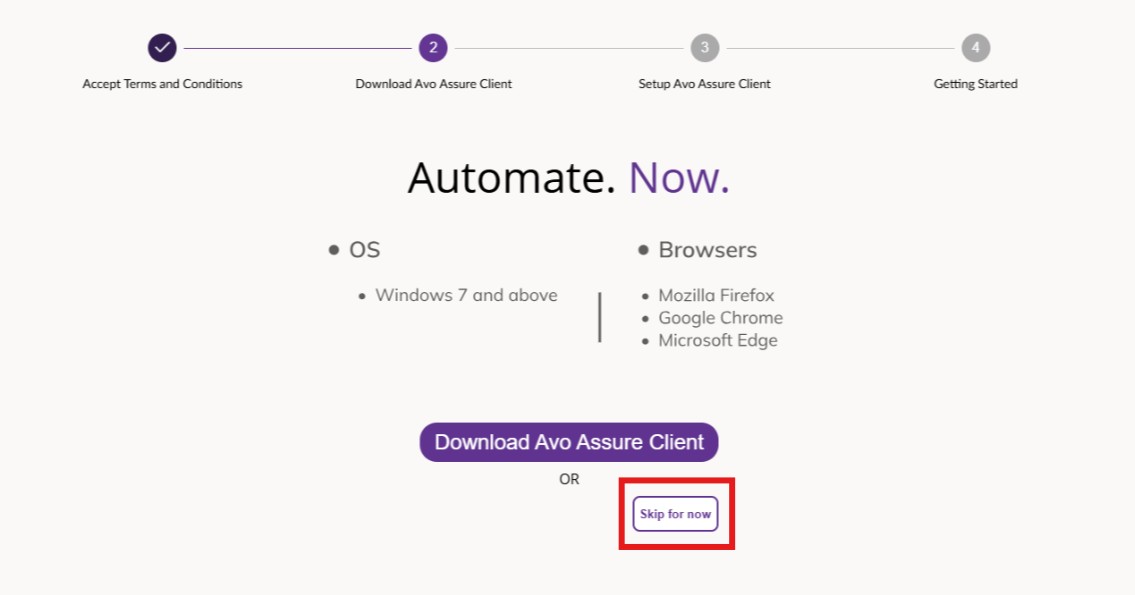Select the Accept Terms and Conditions label
The width and height of the screenshot is (1135, 595).
[x=162, y=84]
